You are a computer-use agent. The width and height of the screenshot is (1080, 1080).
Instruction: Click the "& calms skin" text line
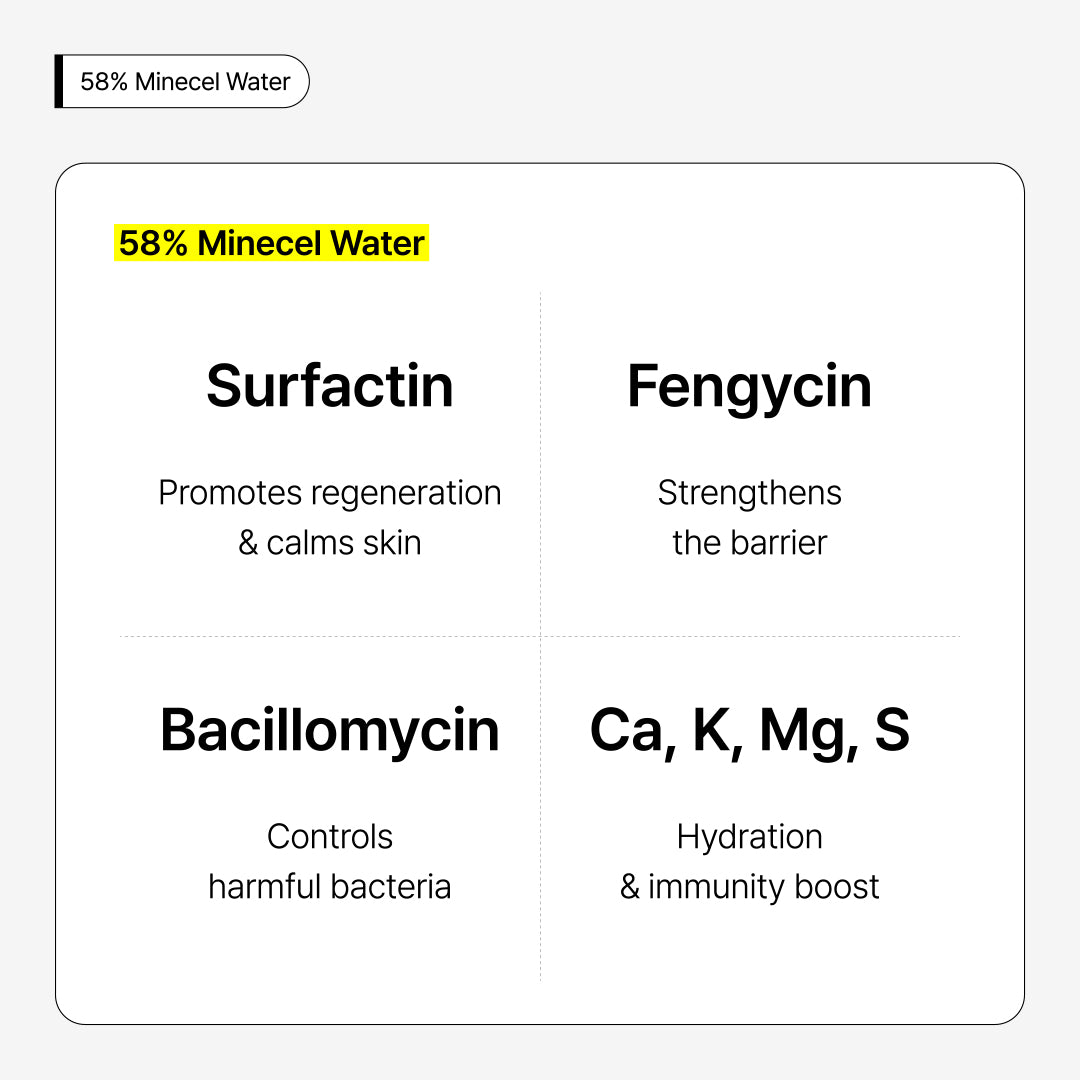tap(330, 543)
